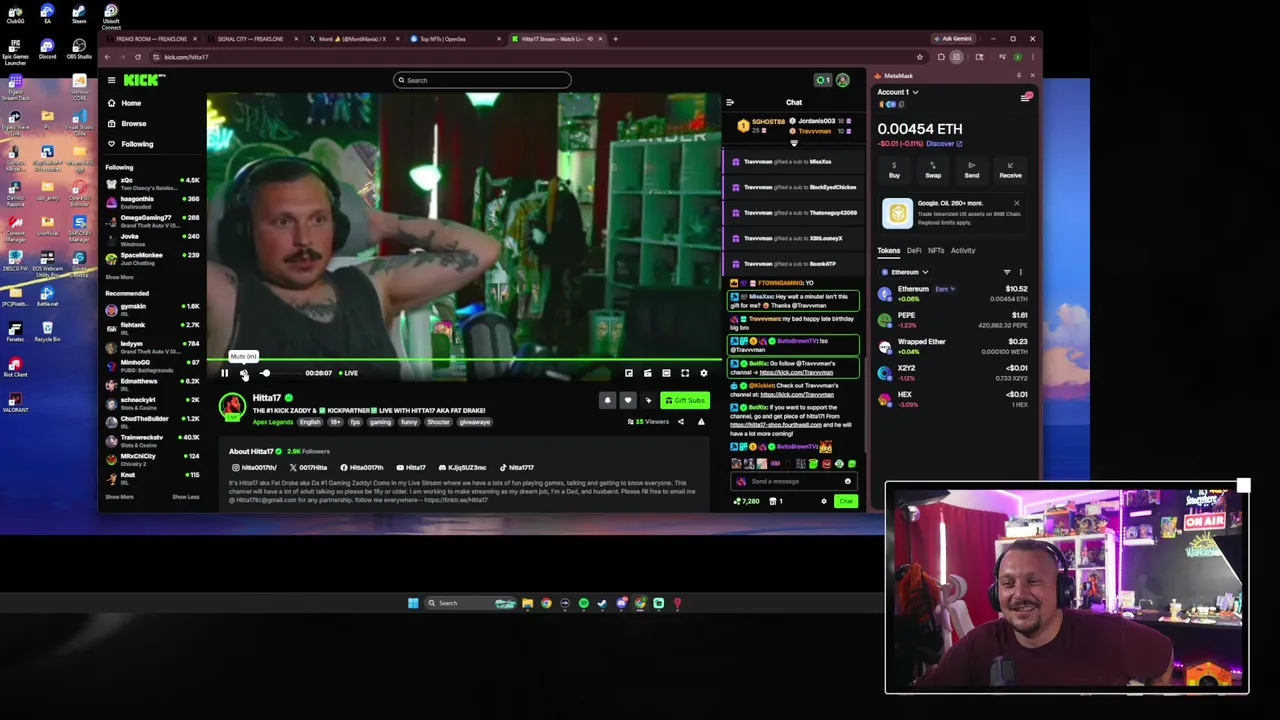Screen dimensions: 1280x720
Task: Open Kick sidebar hamburger menu
Action: point(112,80)
